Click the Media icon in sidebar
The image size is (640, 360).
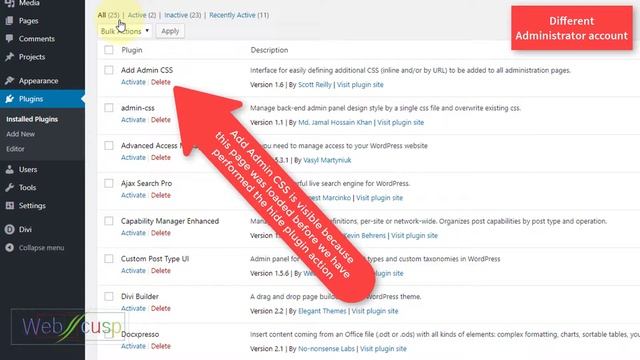click(10, 3)
